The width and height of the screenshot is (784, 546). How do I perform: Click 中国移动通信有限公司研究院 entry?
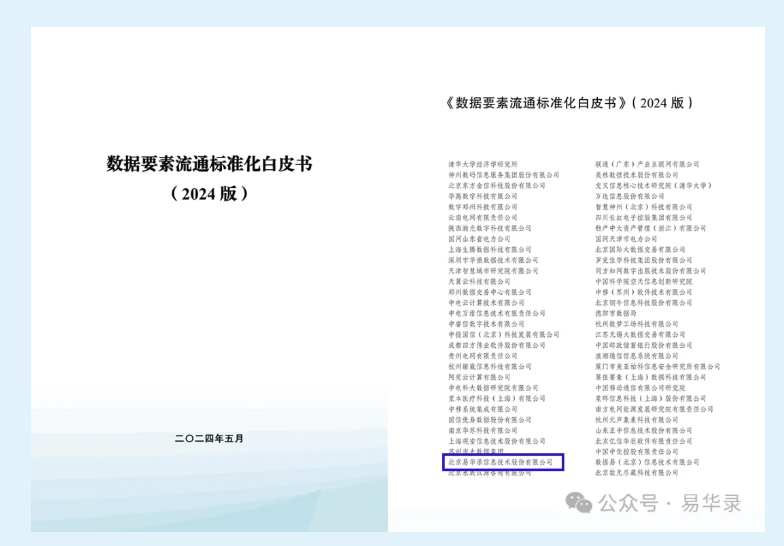640,387
